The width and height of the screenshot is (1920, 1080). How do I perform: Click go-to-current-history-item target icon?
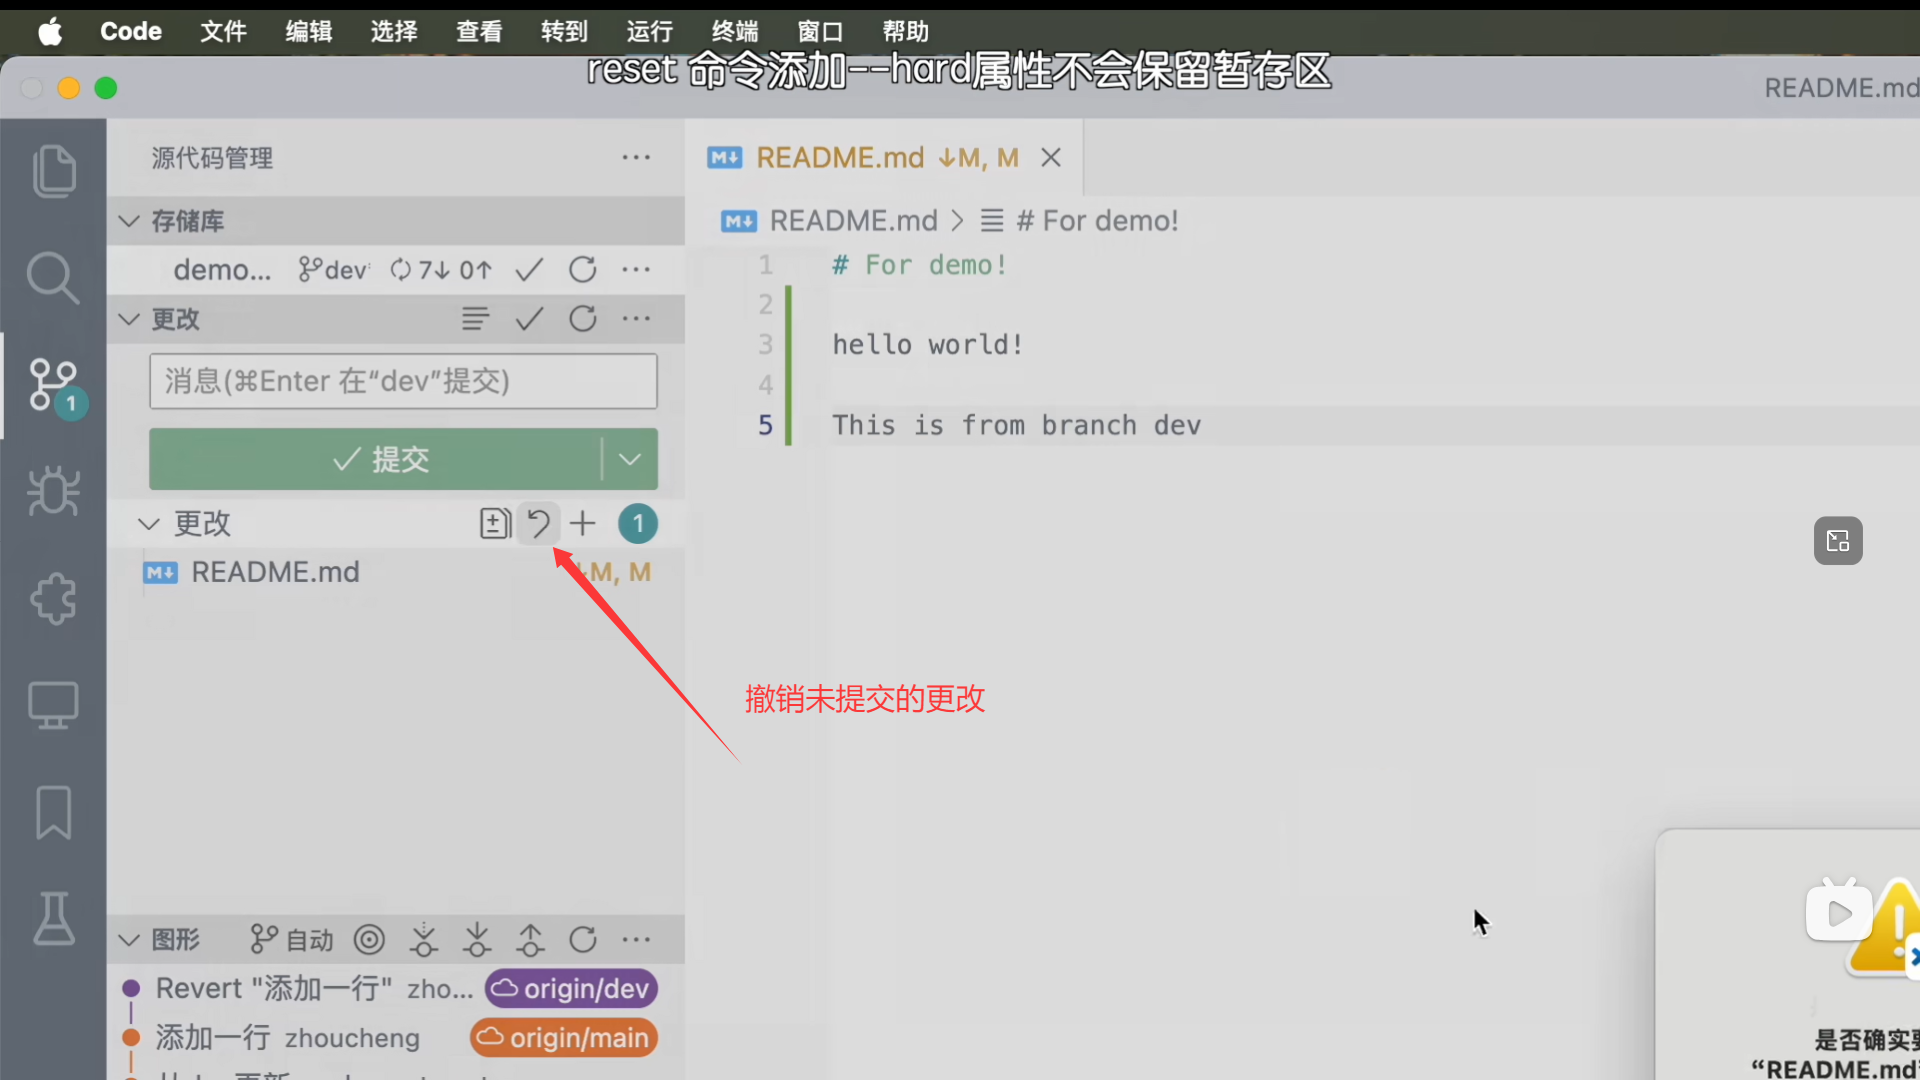369,940
